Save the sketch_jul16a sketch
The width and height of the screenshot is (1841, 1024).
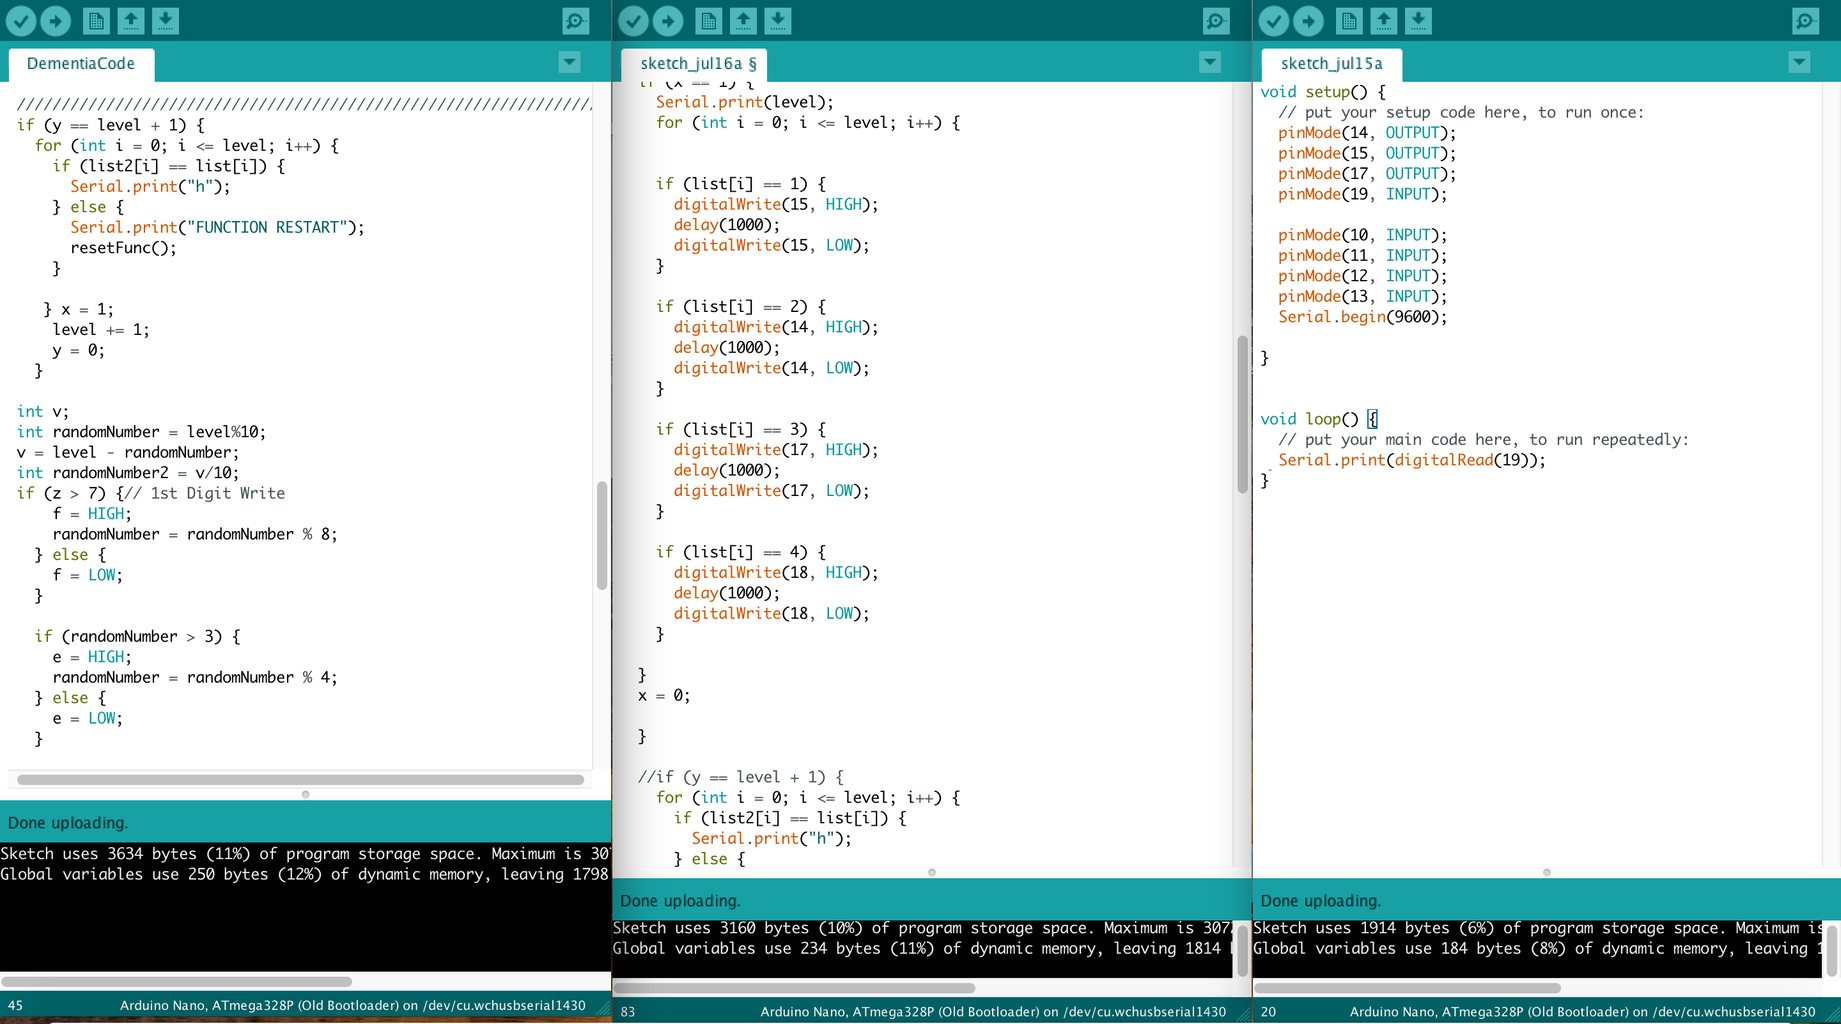pos(778,20)
